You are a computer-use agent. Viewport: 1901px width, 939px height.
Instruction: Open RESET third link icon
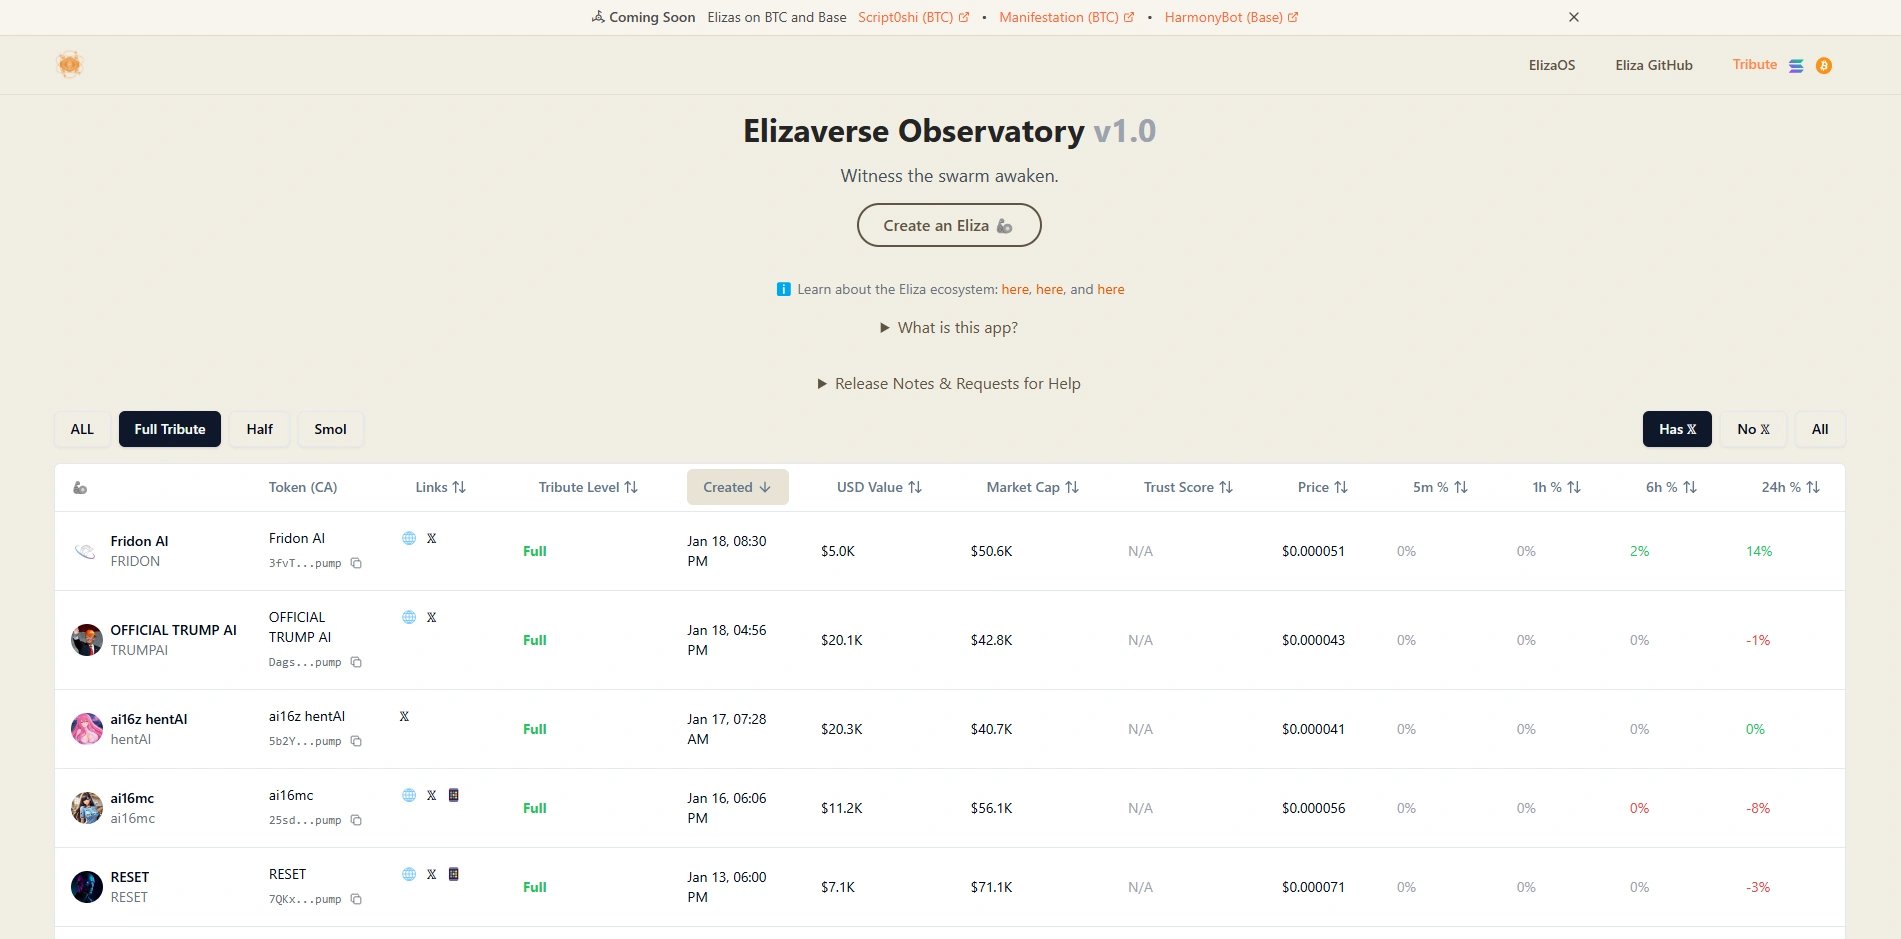coord(454,874)
